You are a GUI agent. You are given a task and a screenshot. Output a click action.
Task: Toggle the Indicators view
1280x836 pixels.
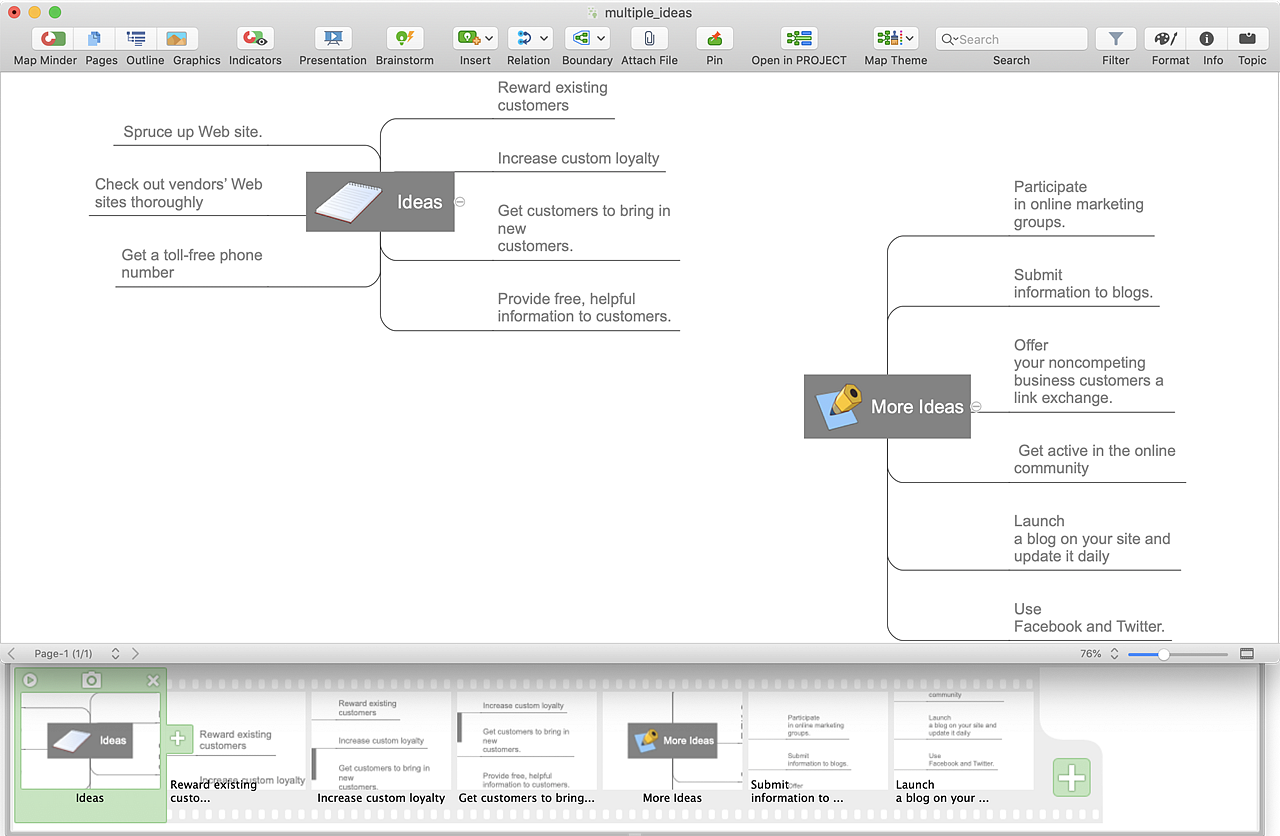tap(255, 39)
